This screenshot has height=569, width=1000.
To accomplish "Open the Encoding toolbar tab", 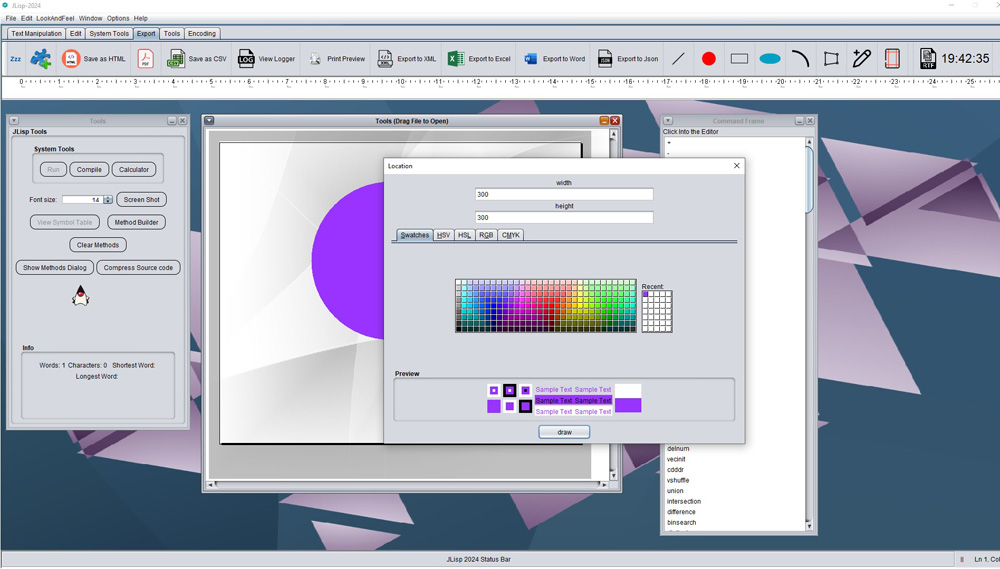I will pyautogui.click(x=202, y=33).
